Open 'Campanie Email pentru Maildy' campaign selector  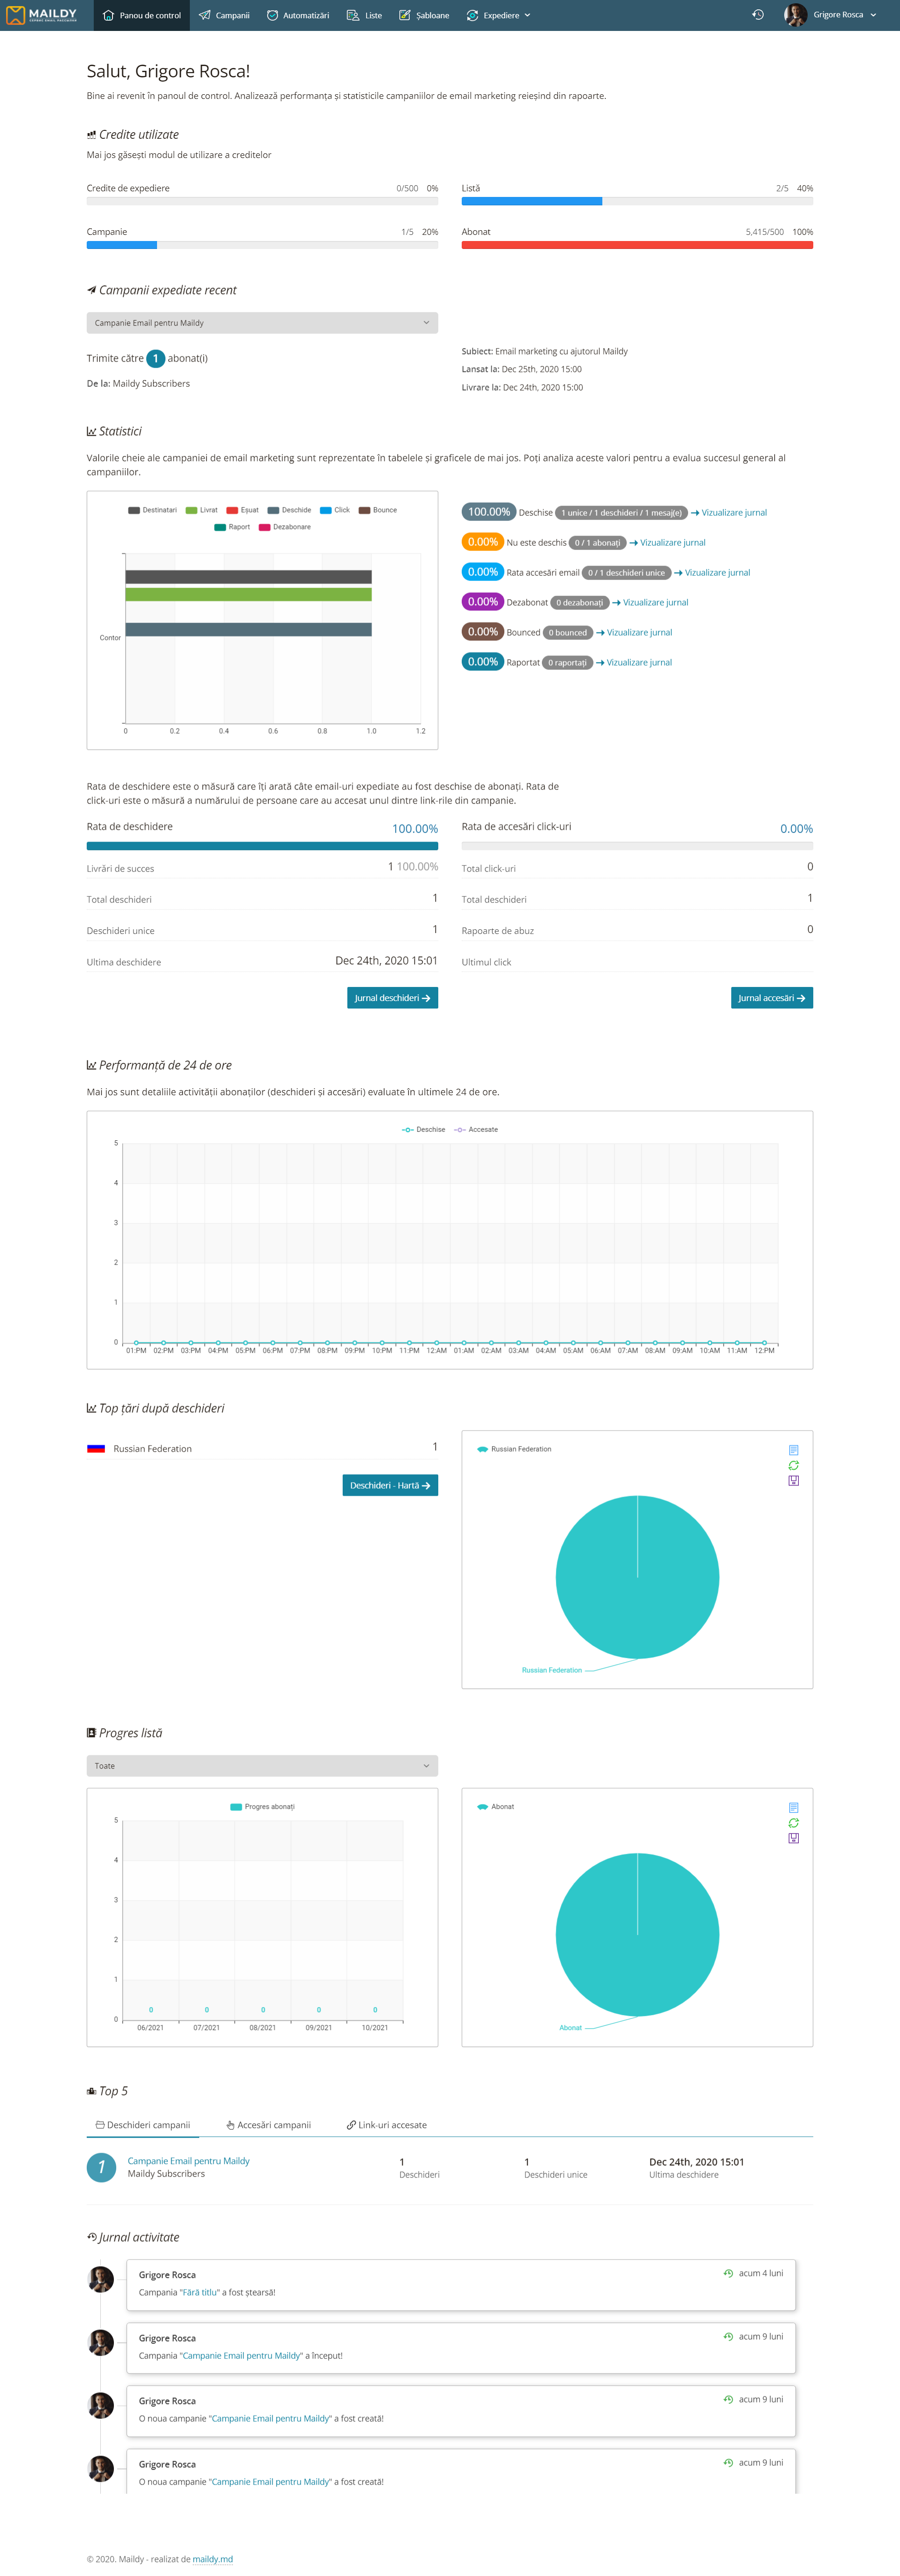[x=262, y=323]
